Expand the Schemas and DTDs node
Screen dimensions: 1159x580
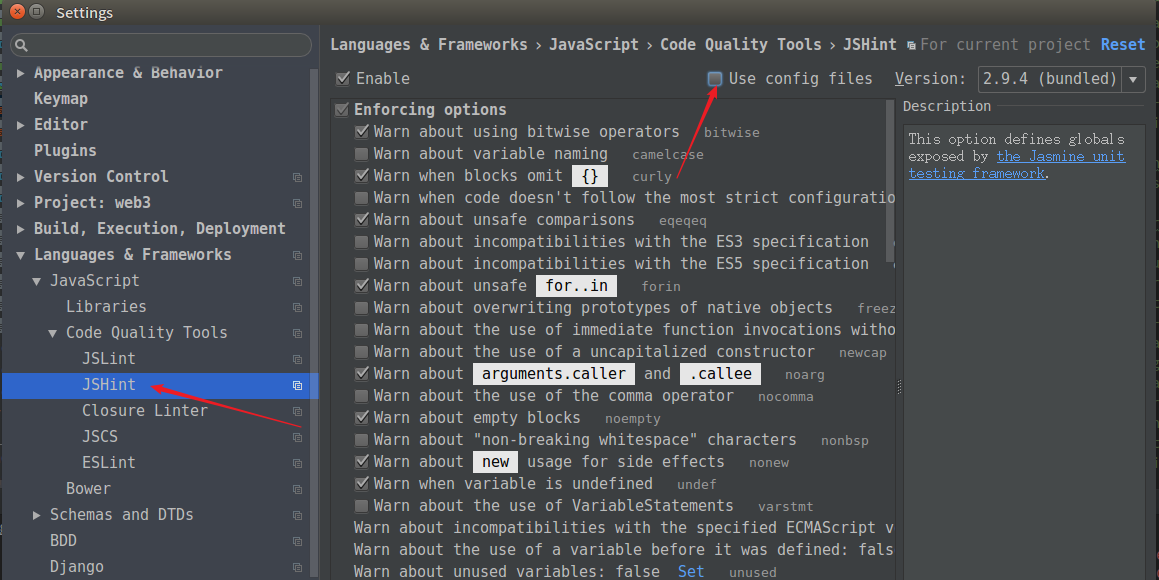[x=37, y=515]
